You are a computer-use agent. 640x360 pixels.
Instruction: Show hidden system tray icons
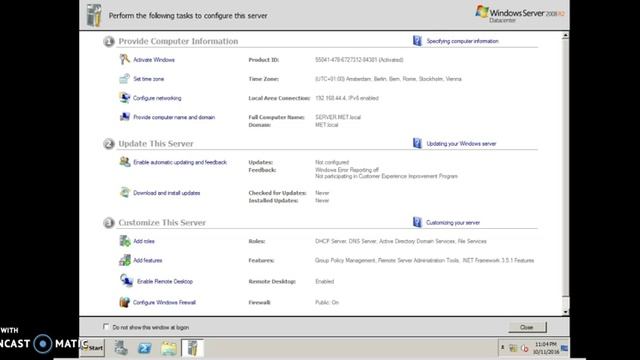pos(502,348)
